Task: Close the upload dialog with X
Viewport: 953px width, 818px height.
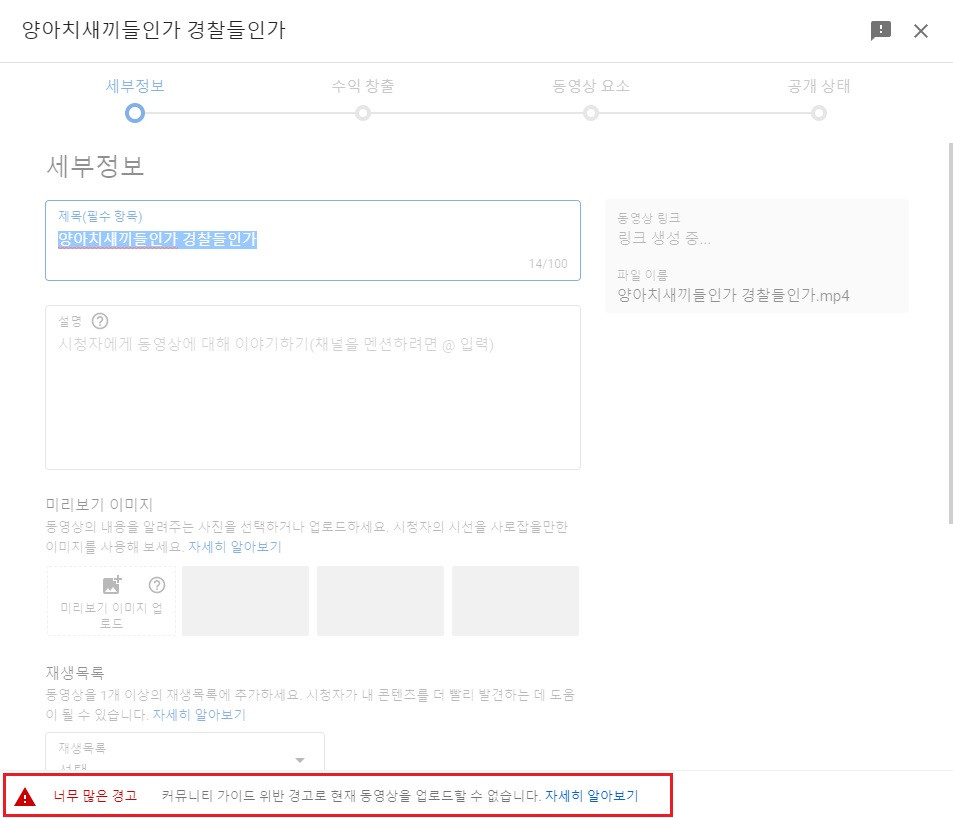Action: (x=921, y=31)
